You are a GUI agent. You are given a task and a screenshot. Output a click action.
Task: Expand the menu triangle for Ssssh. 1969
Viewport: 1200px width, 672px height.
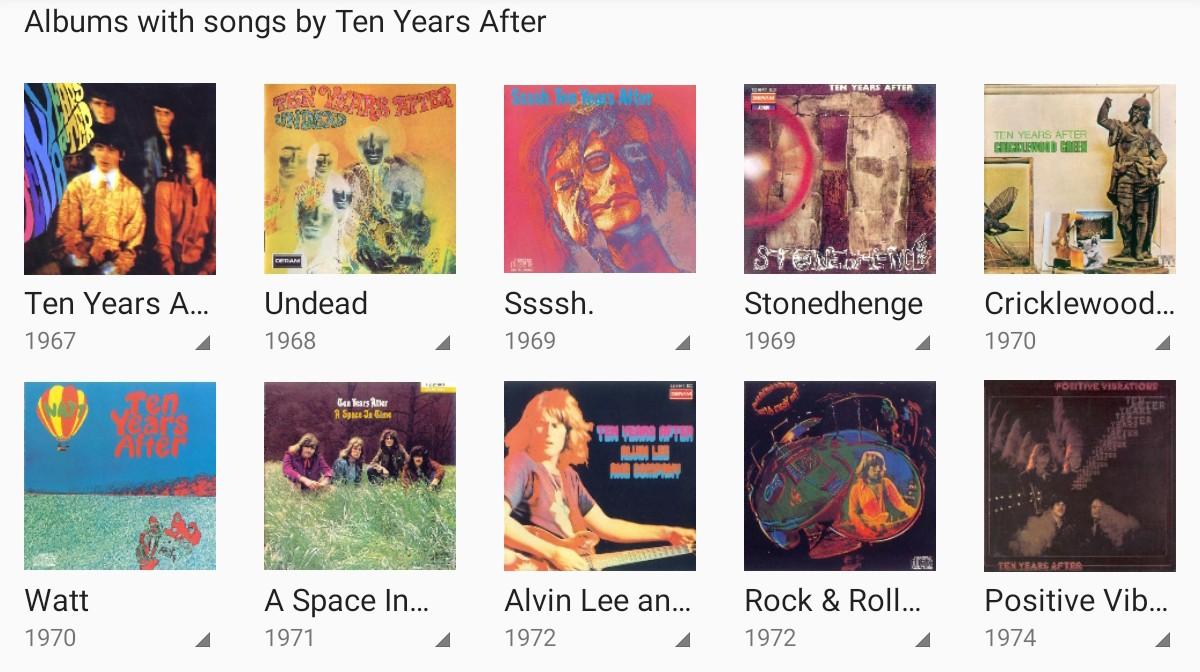tap(683, 343)
